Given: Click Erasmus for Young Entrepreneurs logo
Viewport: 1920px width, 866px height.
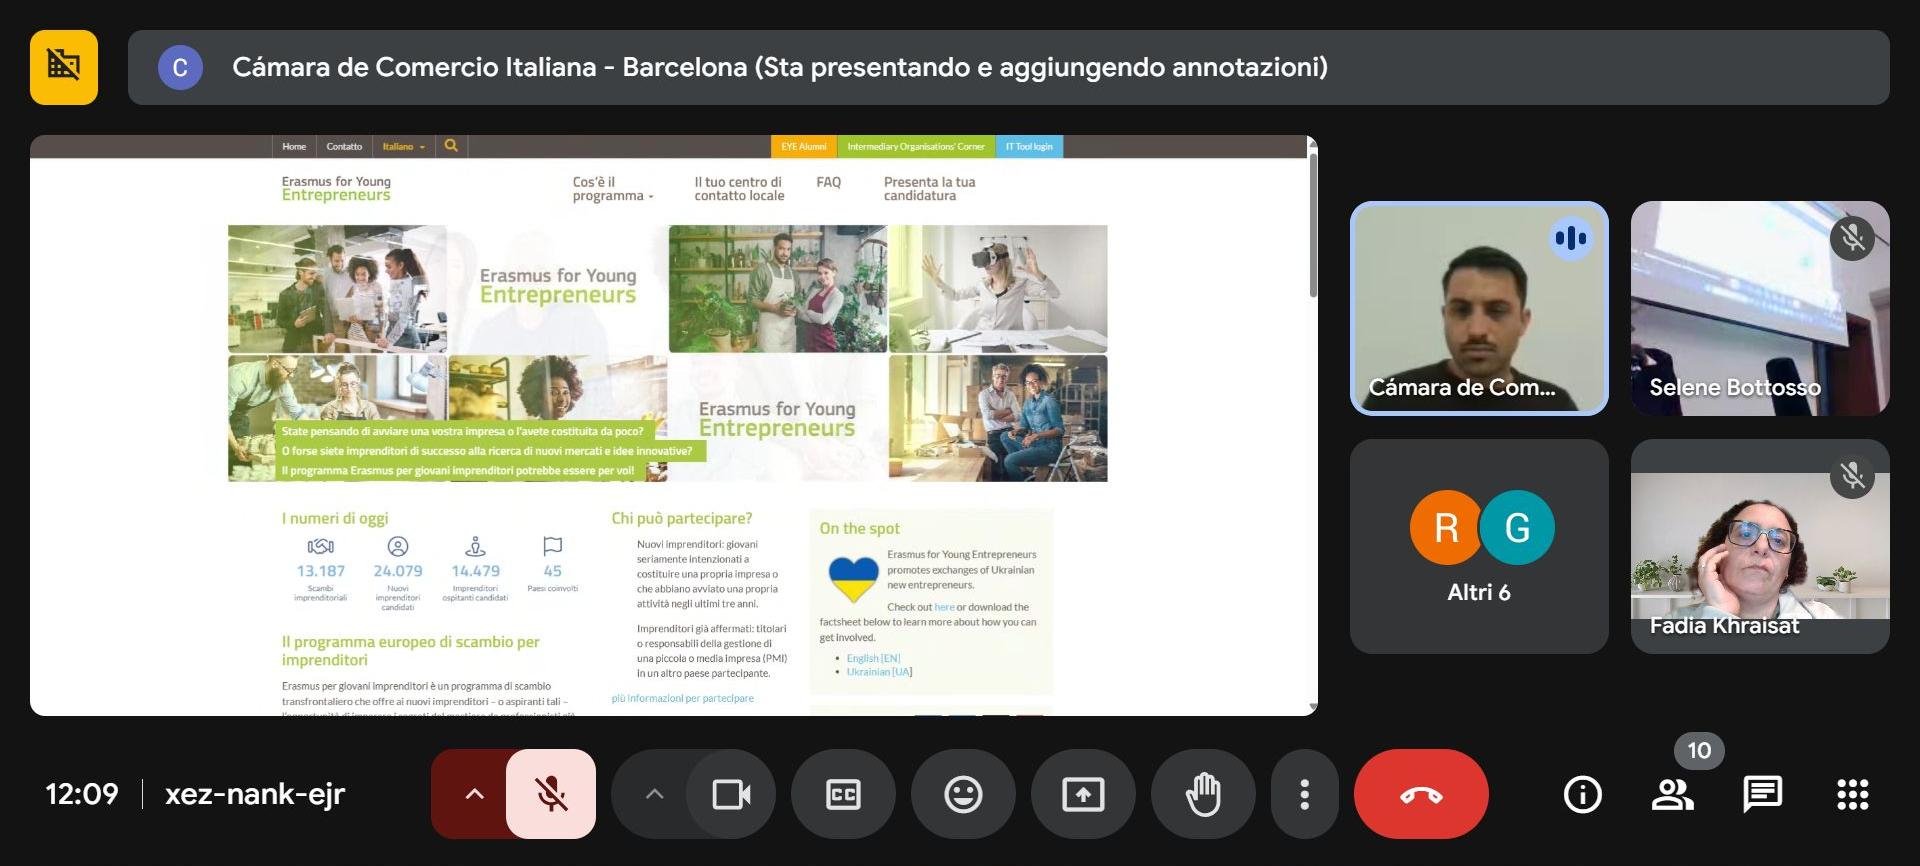Looking at the screenshot, I should (x=336, y=188).
